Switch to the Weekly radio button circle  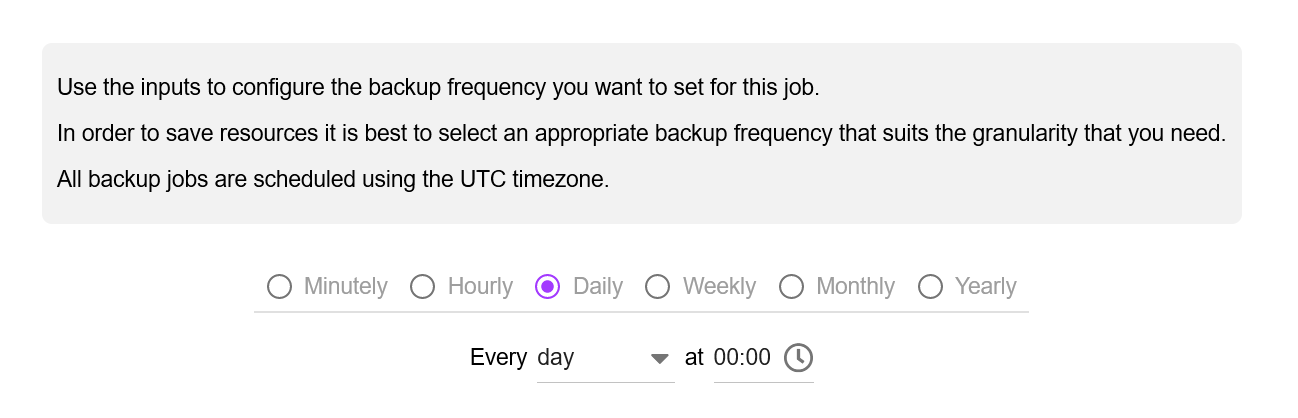pyautogui.click(x=657, y=287)
